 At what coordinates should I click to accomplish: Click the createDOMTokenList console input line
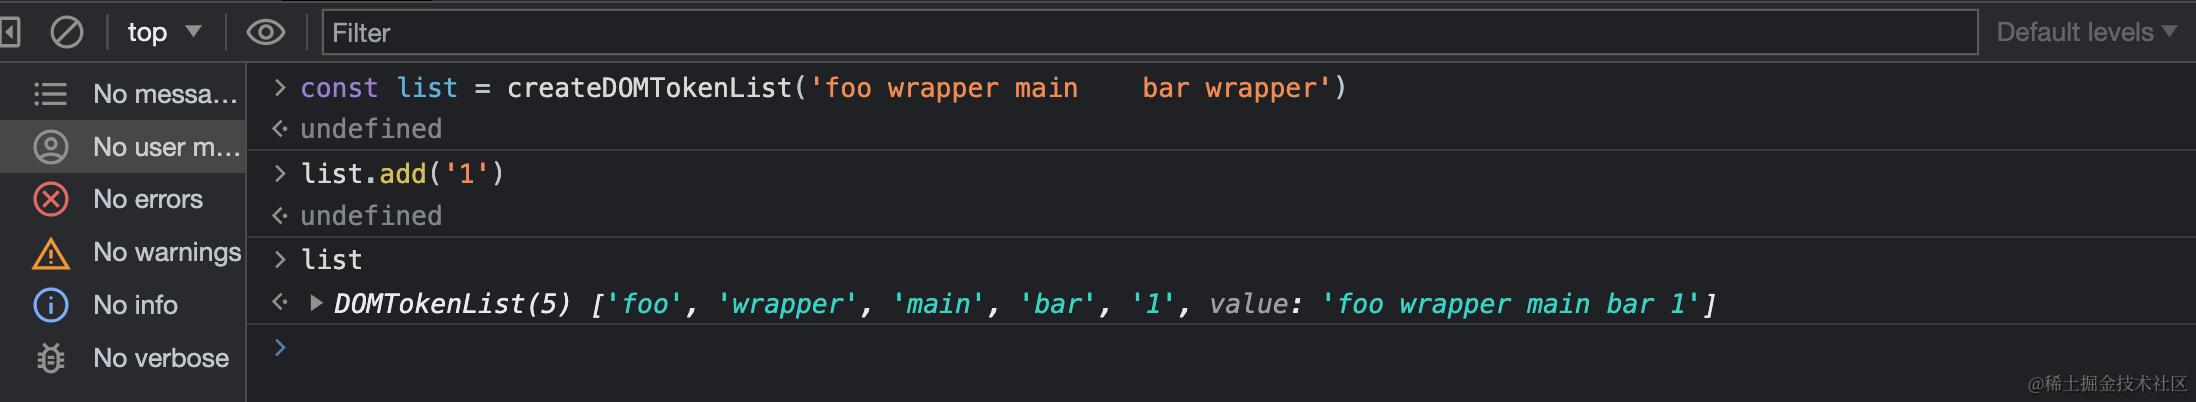tap(823, 88)
